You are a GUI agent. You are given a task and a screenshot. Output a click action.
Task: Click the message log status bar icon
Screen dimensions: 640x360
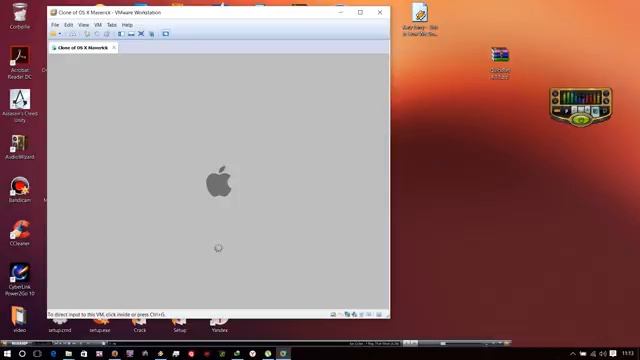tap(379, 314)
